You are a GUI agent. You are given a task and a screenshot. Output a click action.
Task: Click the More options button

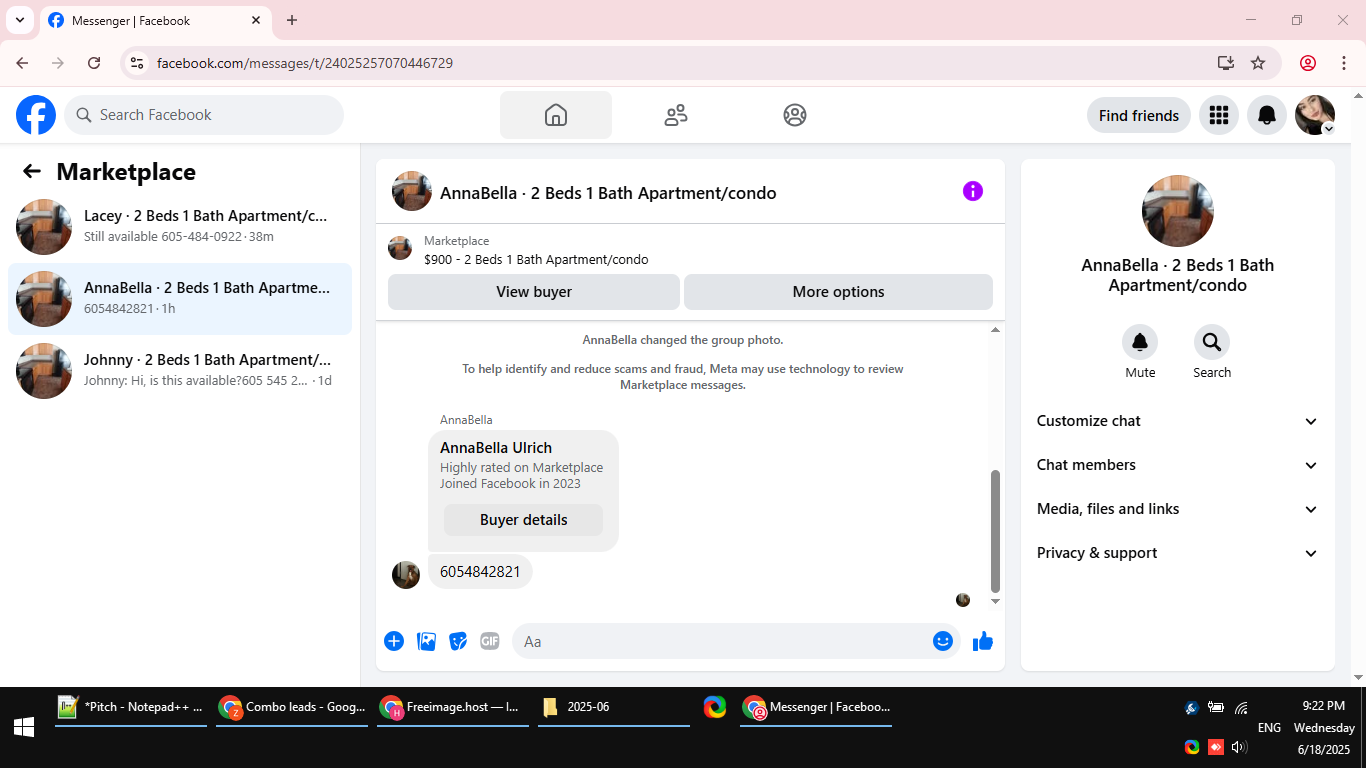[x=838, y=292]
